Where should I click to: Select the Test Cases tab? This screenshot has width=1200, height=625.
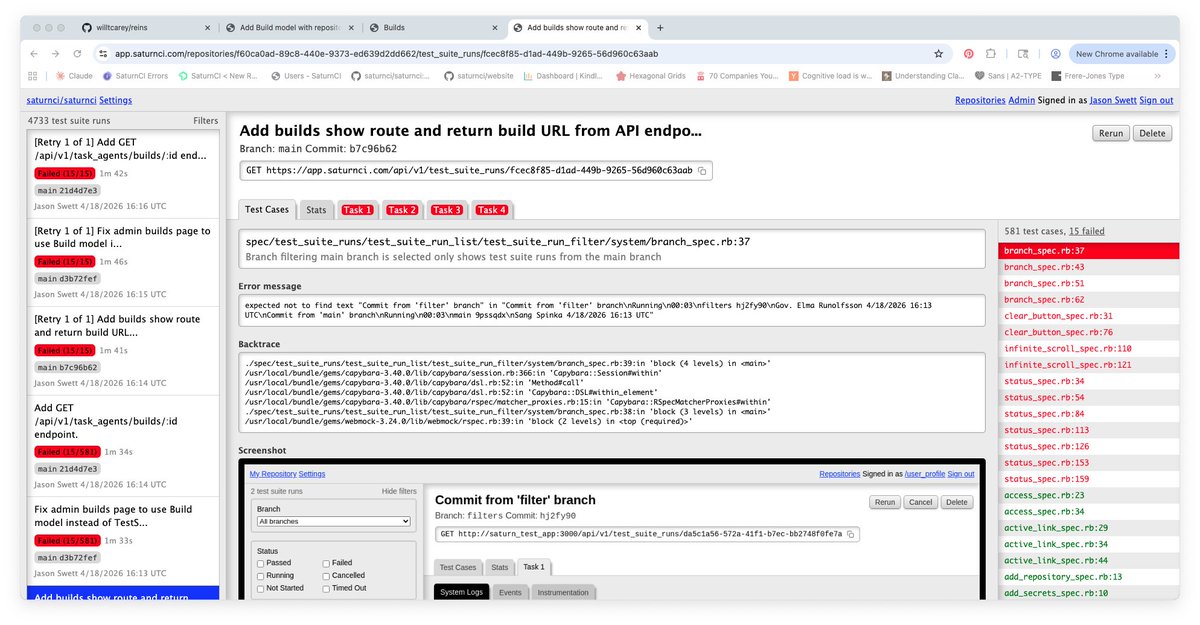267,210
